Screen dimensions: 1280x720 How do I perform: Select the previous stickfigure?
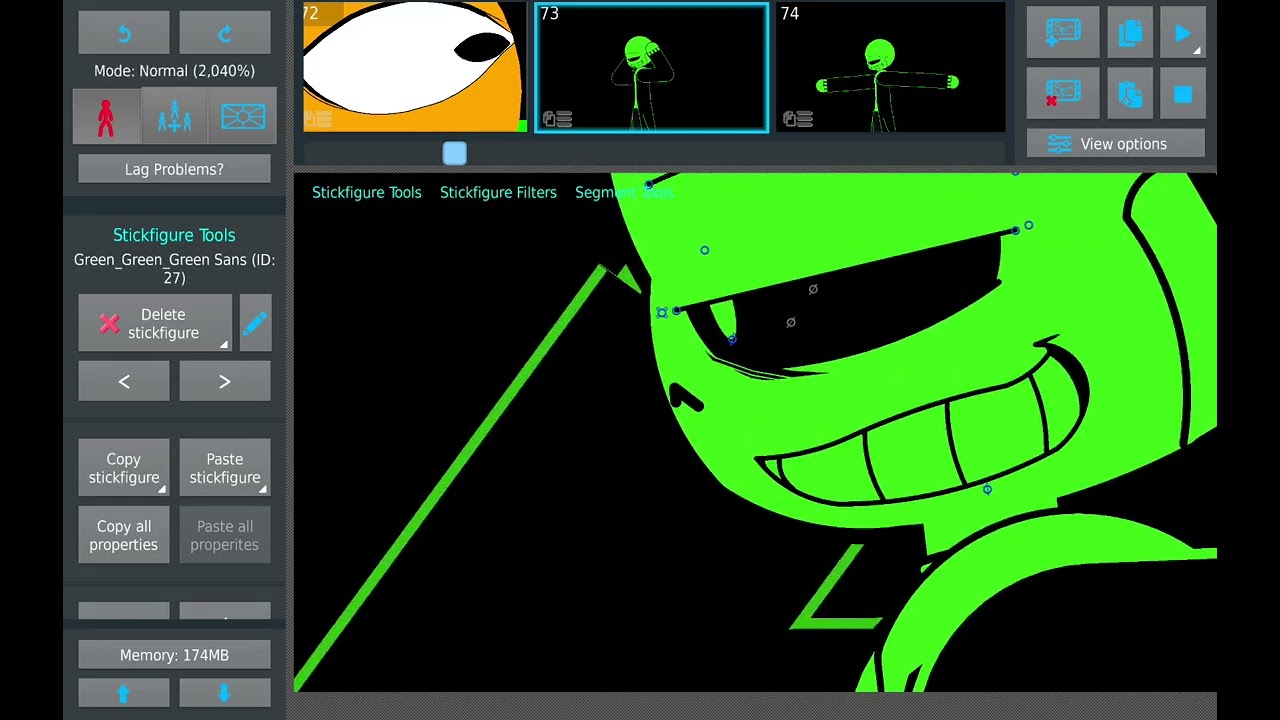pos(124,381)
